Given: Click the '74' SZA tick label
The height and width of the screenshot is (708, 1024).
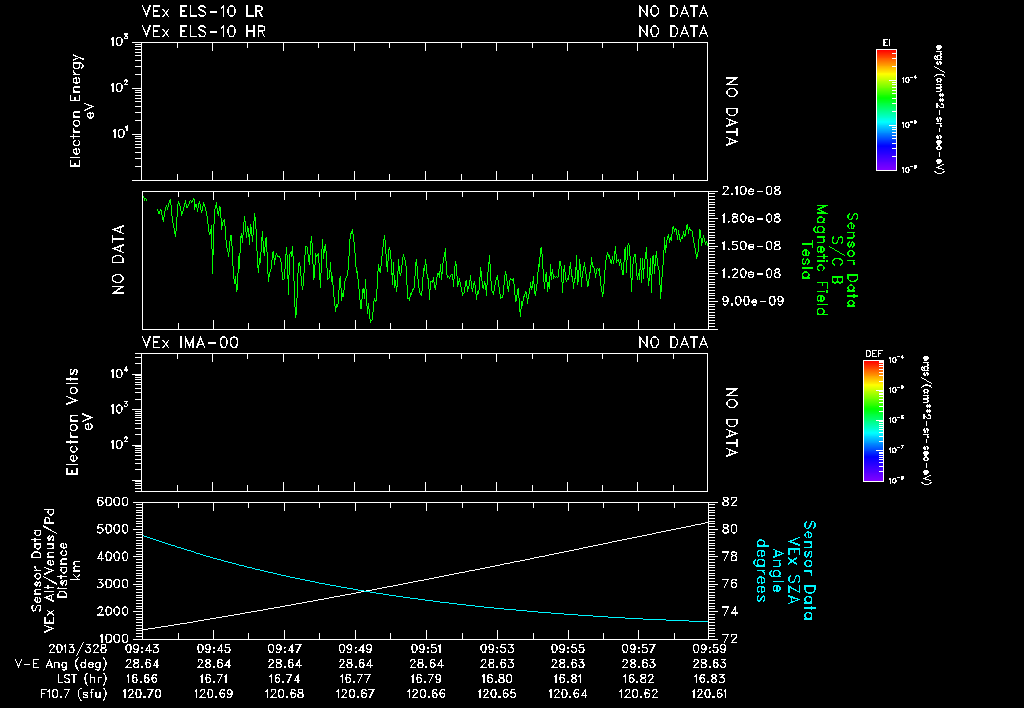Looking at the screenshot, I should (729, 611).
